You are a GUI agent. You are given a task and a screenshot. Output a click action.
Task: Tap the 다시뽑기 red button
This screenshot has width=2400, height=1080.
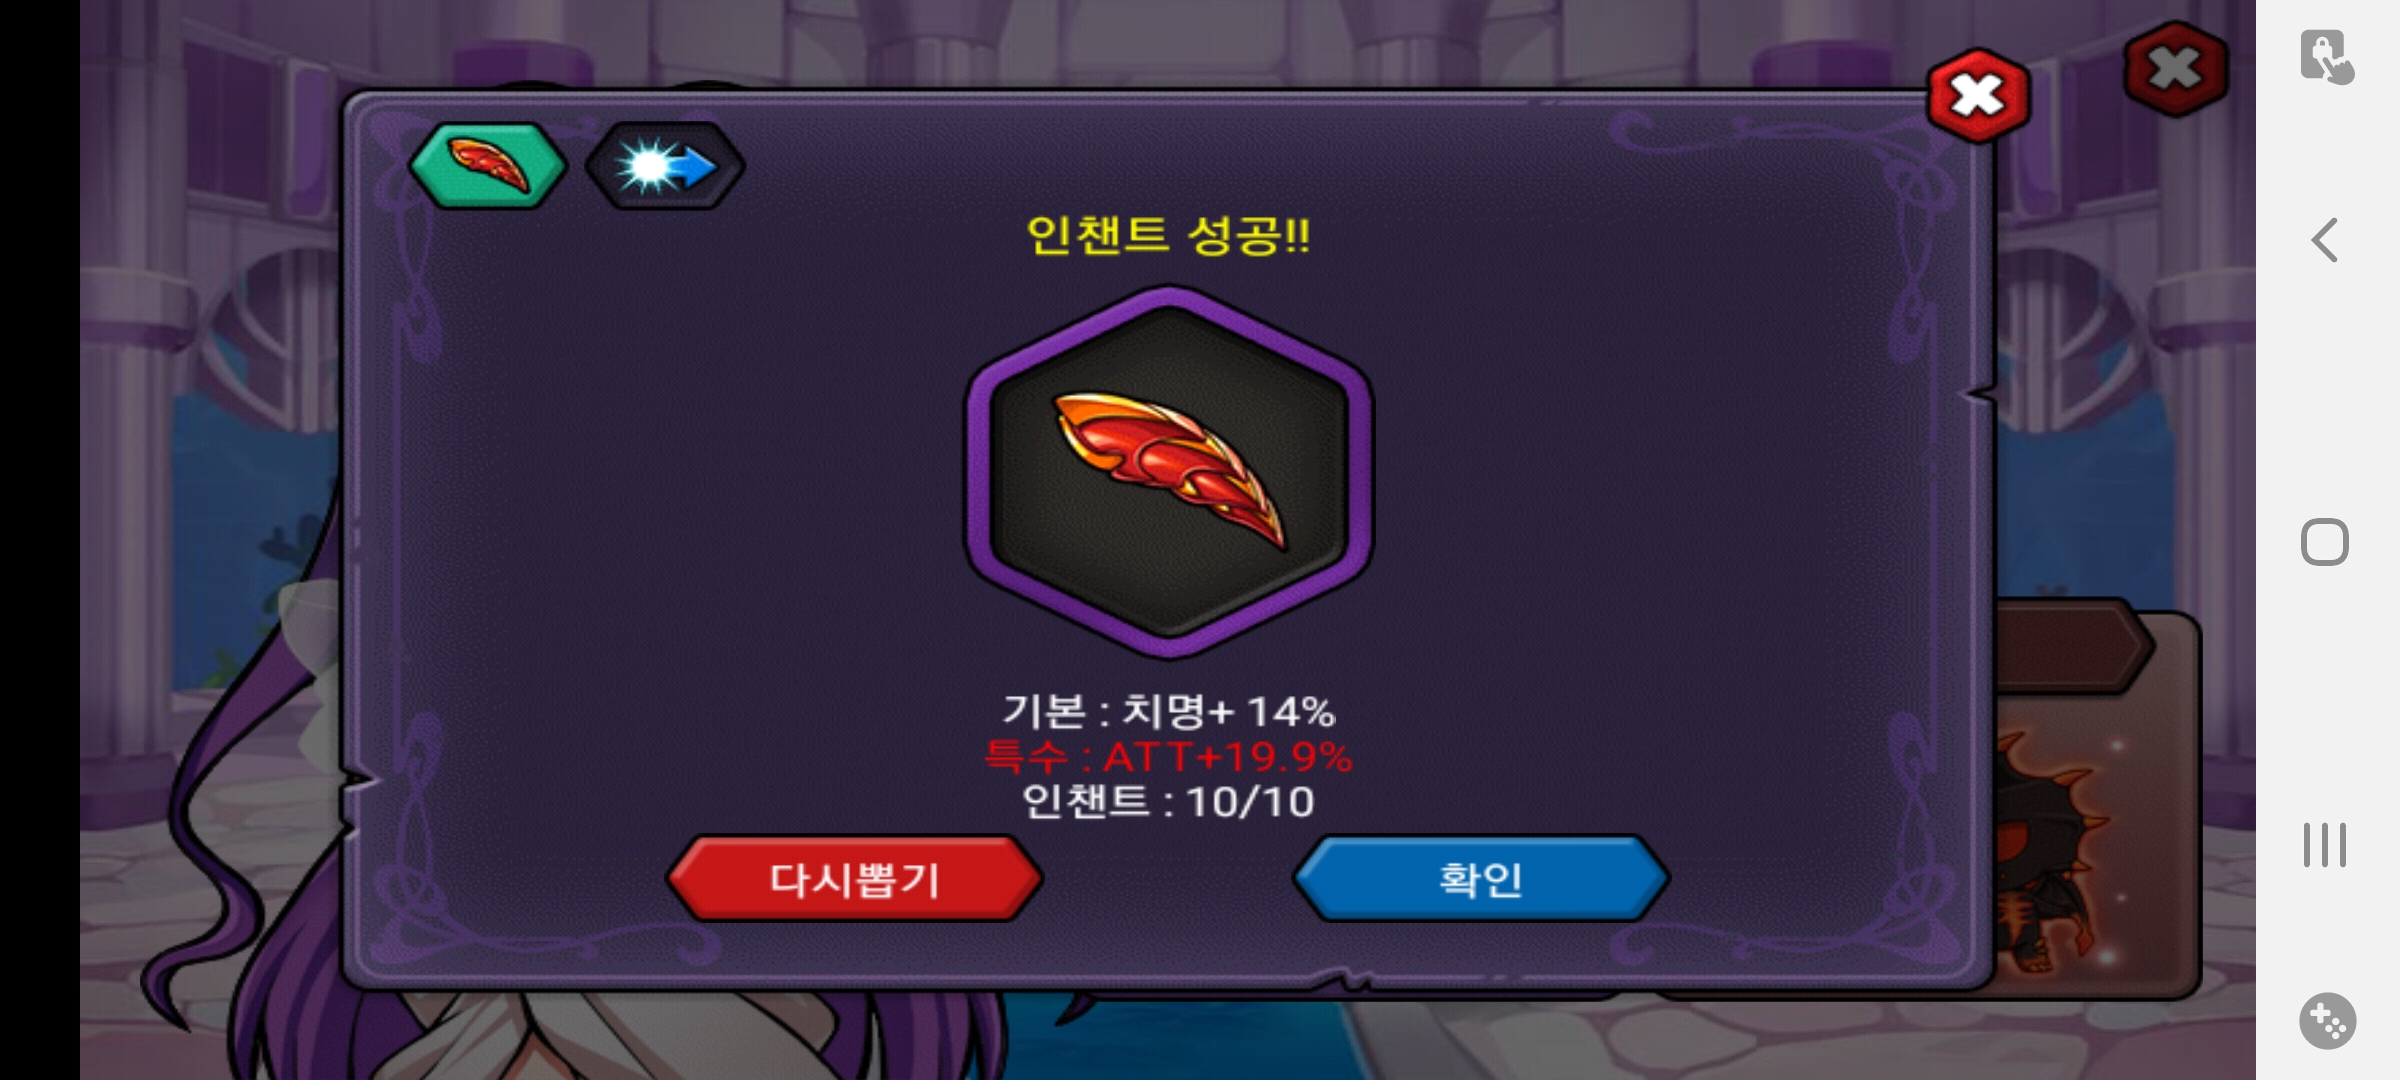[x=854, y=879]
